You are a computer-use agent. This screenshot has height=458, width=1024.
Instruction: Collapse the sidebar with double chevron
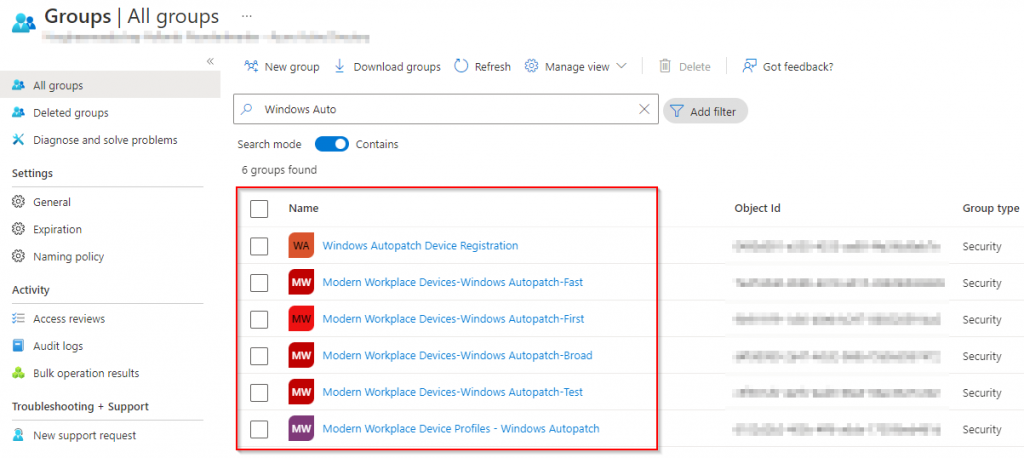click(210, 61)
